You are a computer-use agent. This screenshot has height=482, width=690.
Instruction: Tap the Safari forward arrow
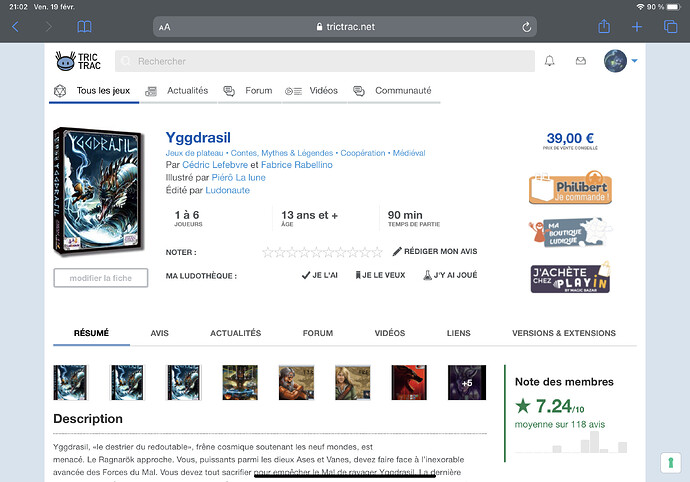coord(48,27)
